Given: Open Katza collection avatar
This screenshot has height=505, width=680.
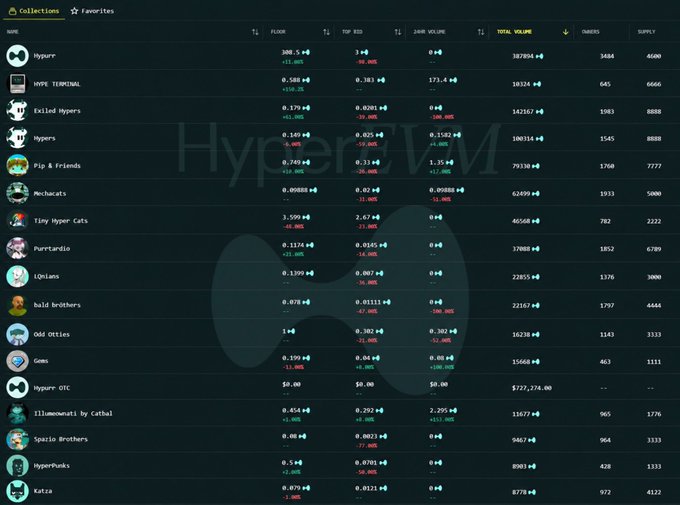Looking at the screenshot, I should [x=17, y=492].
